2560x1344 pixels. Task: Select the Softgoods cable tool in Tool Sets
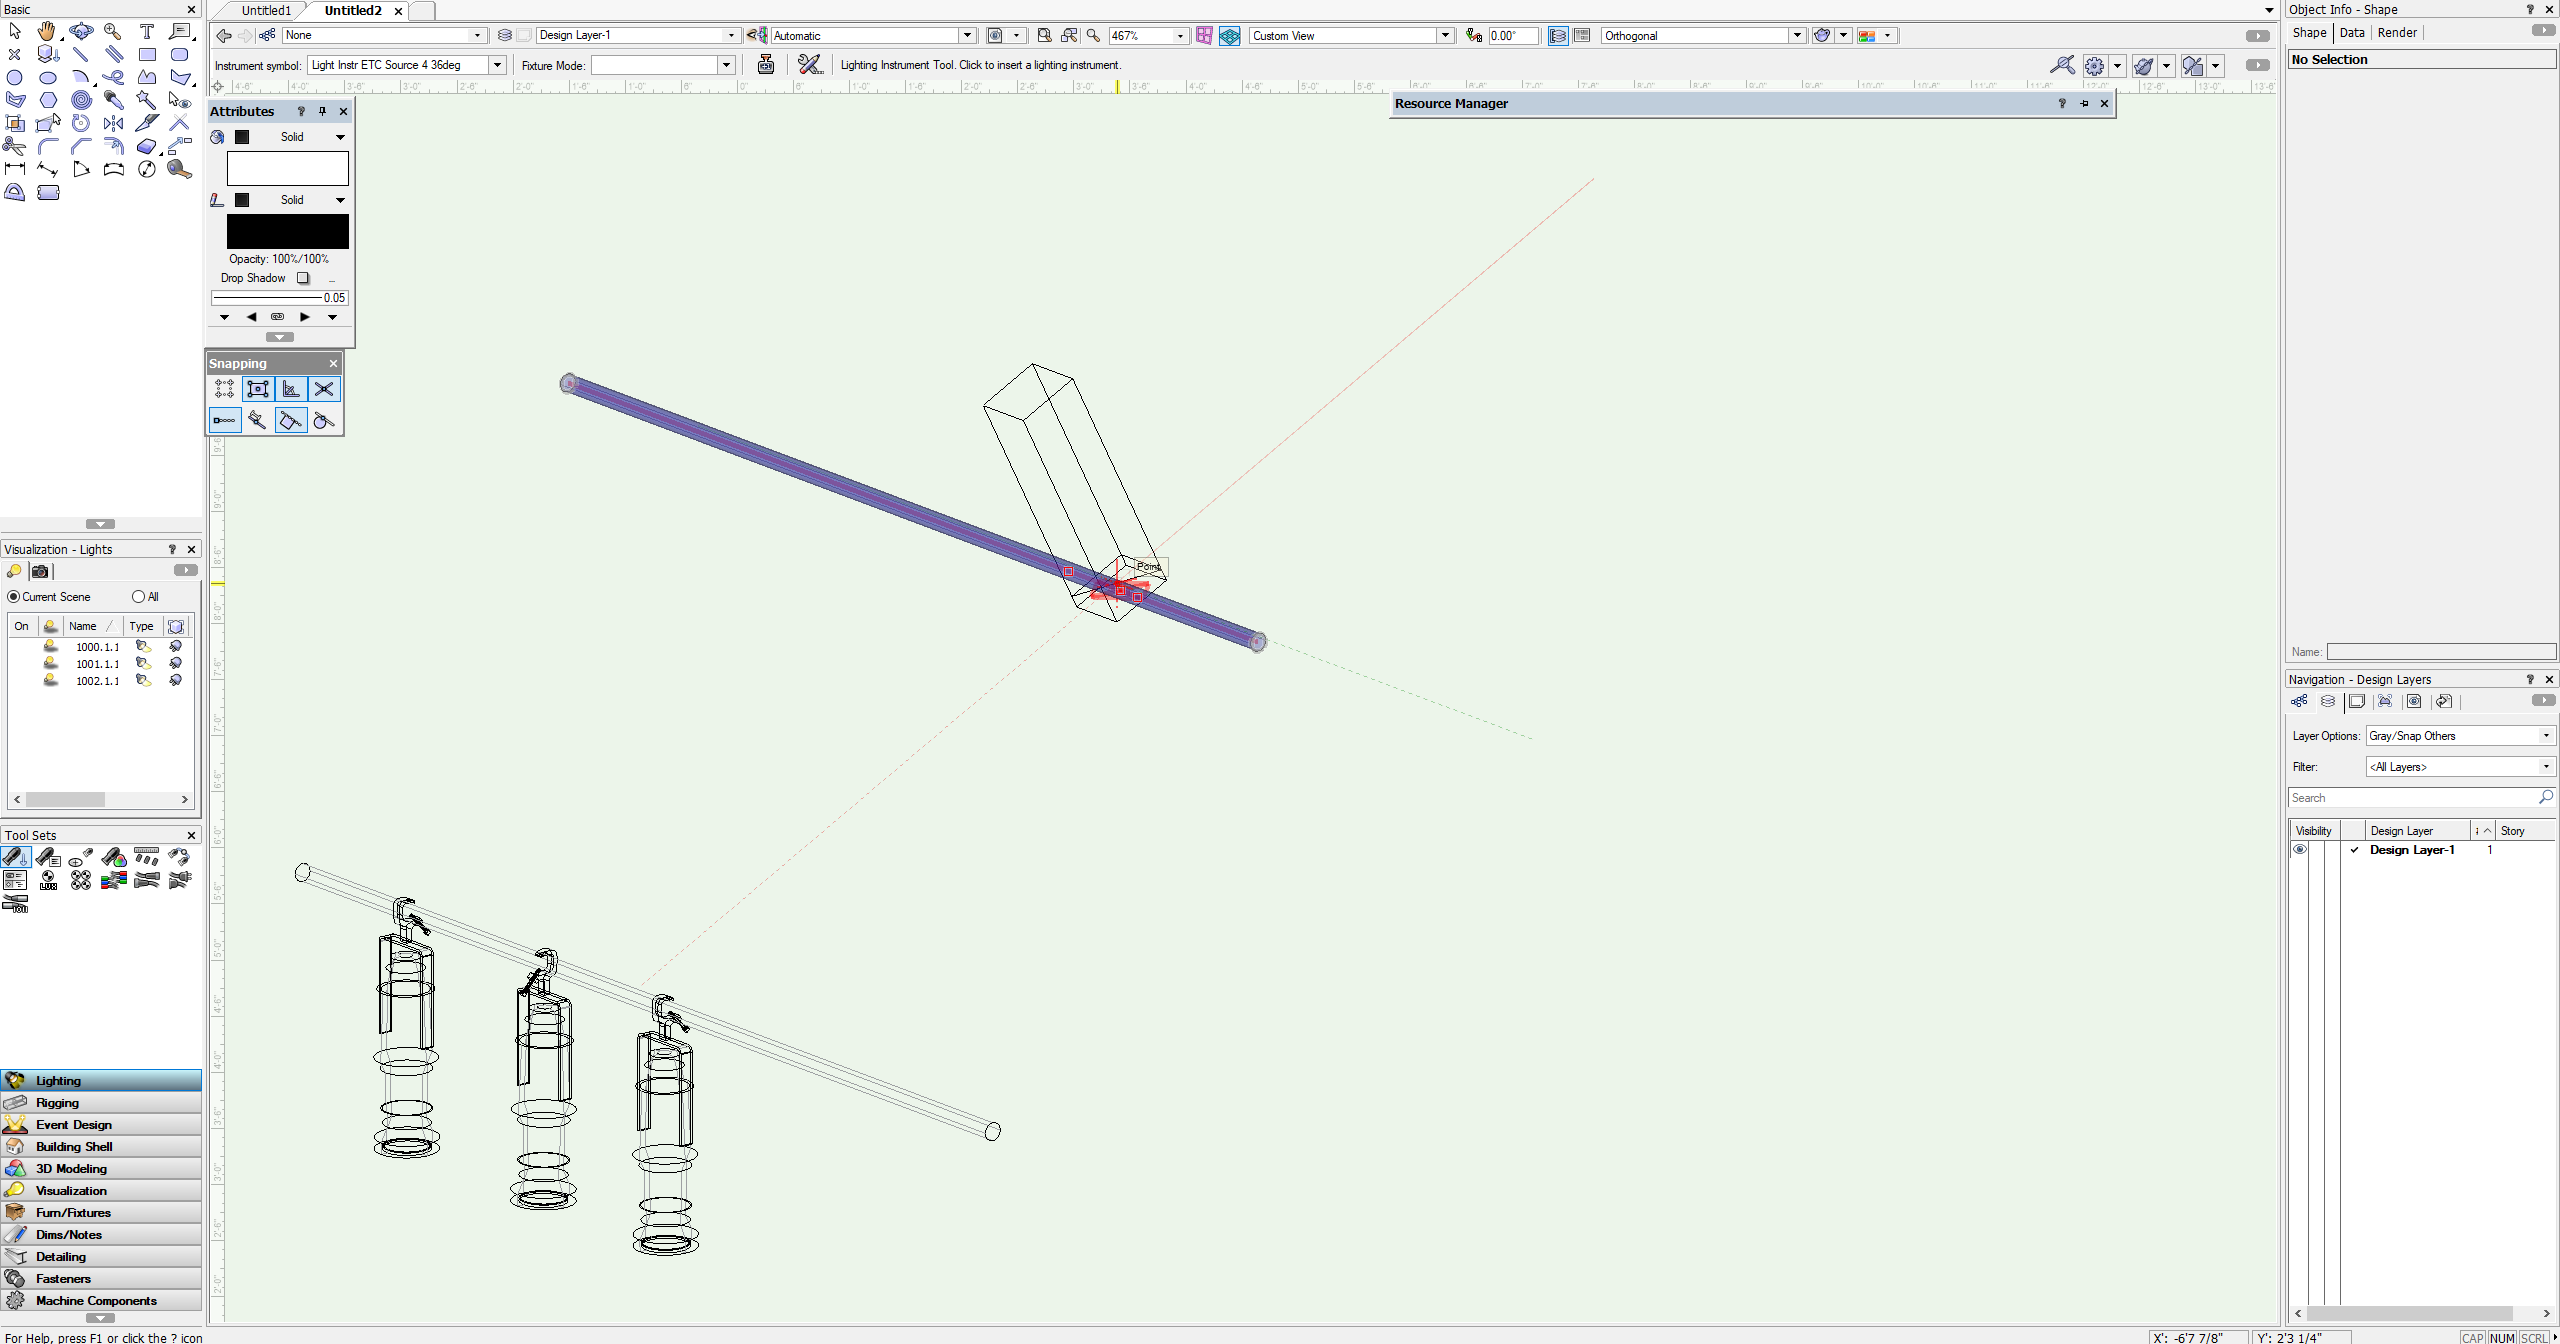tap(15, 902)
